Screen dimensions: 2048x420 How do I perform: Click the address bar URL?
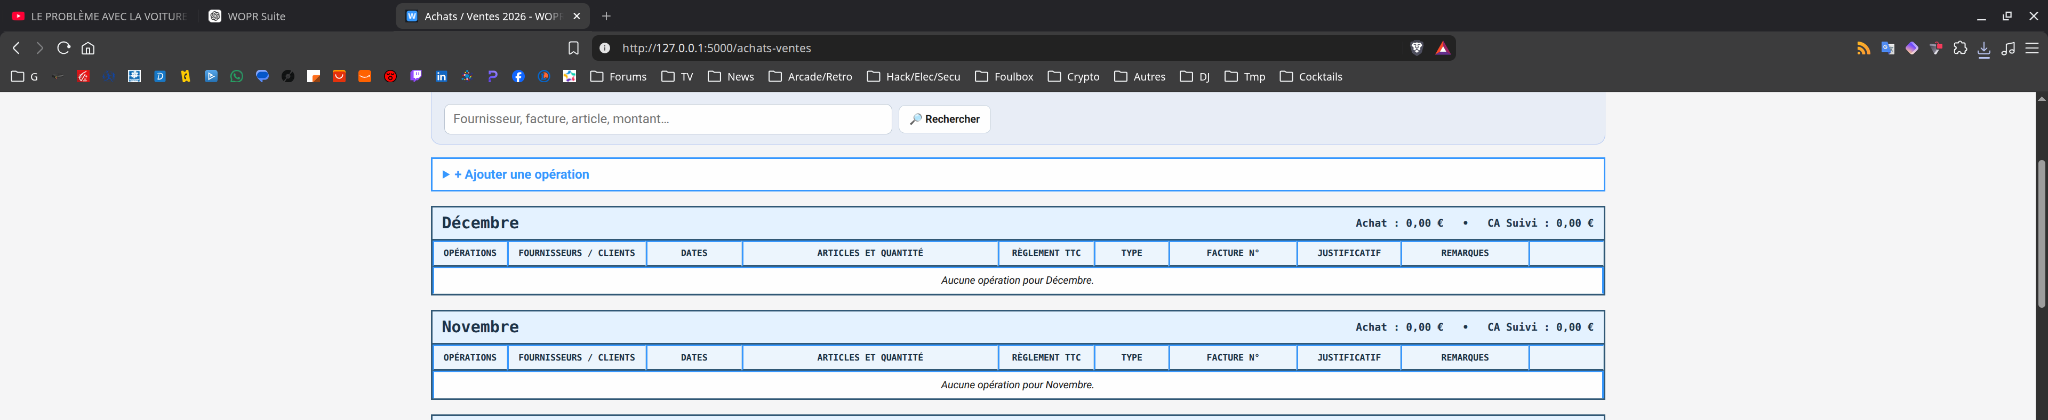[716, 48]
